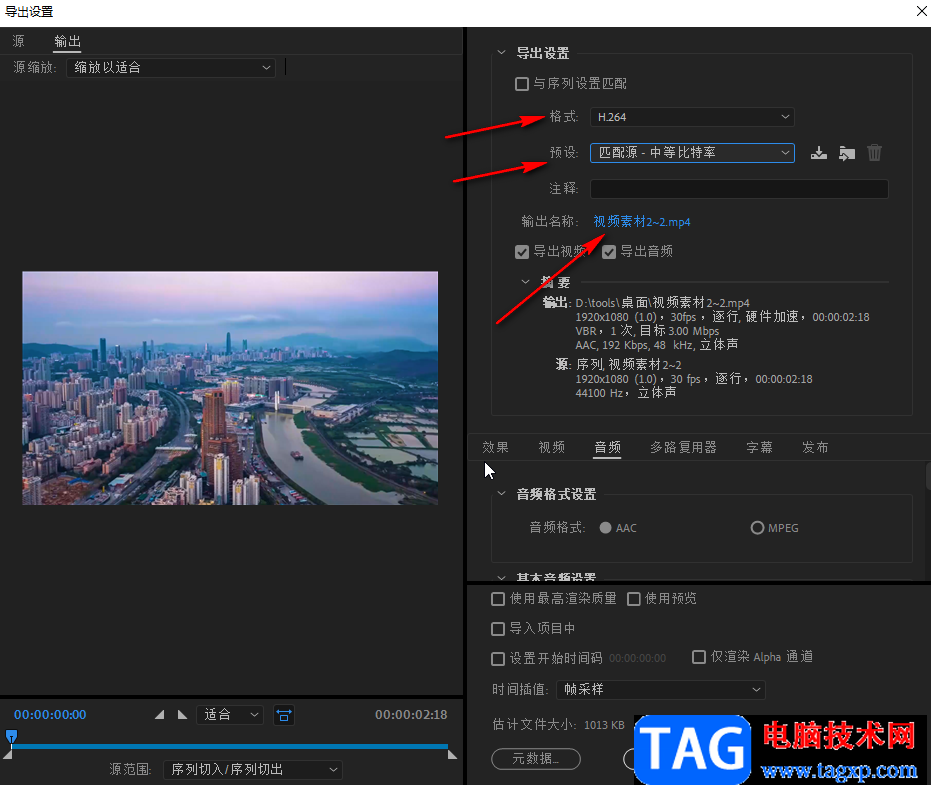Open the 预设 匹配源 dropdown
Image resolution: width=931 pixels, height=785 pixels.
coord(692,153)
